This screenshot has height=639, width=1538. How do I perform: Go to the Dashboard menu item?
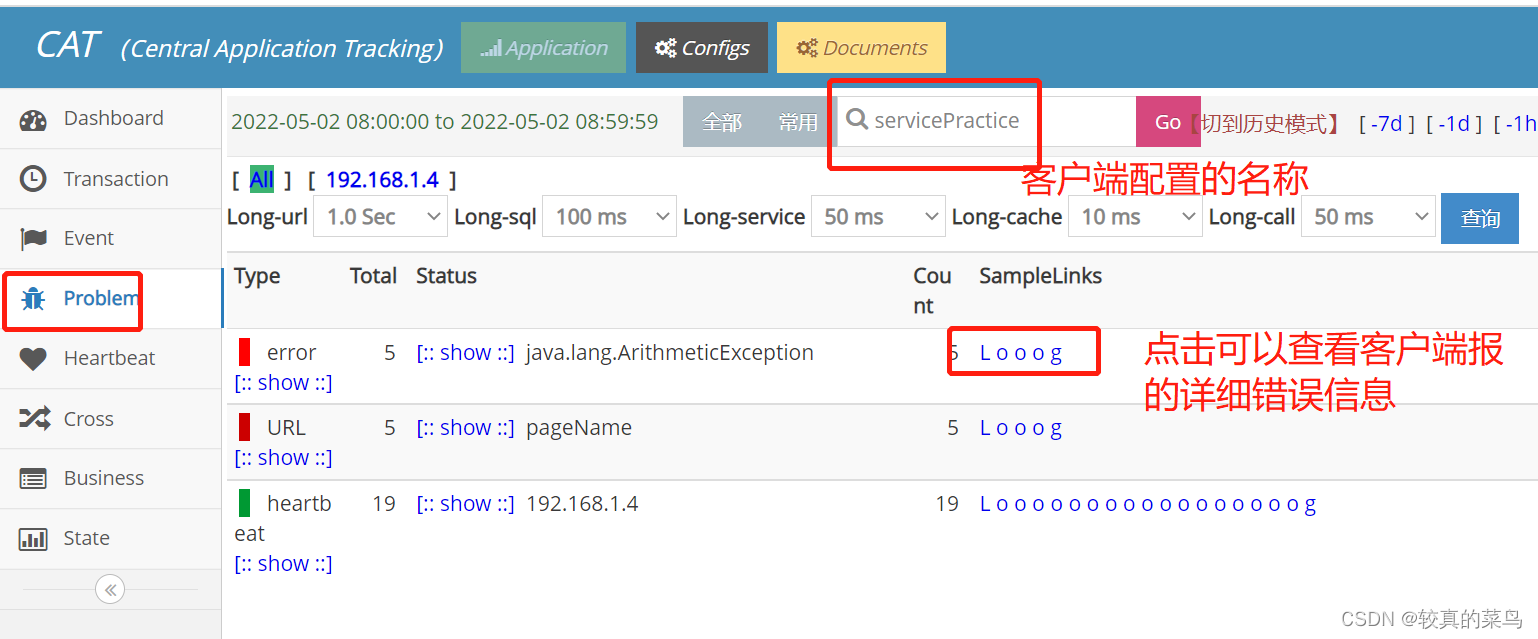(x=110, y=119)
